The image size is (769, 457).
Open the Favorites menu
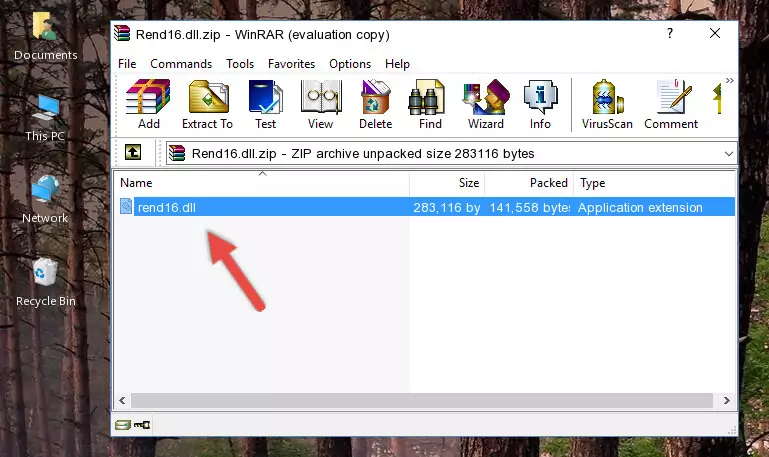coord(291,64)
